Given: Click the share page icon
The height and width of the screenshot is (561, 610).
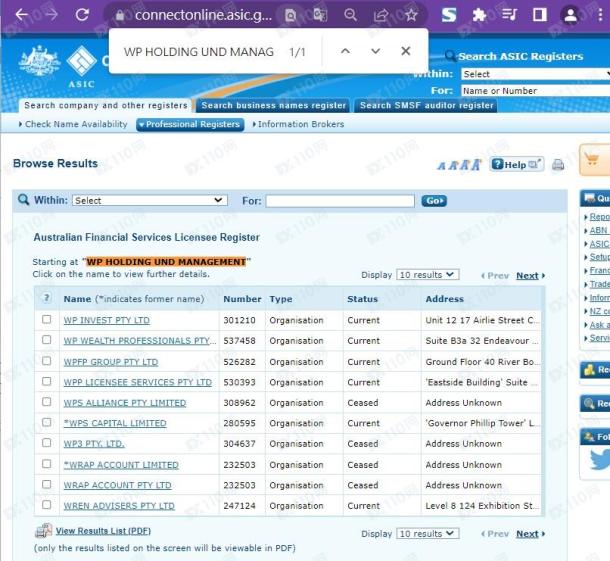Looking at the screenshot, I should 380,15.
